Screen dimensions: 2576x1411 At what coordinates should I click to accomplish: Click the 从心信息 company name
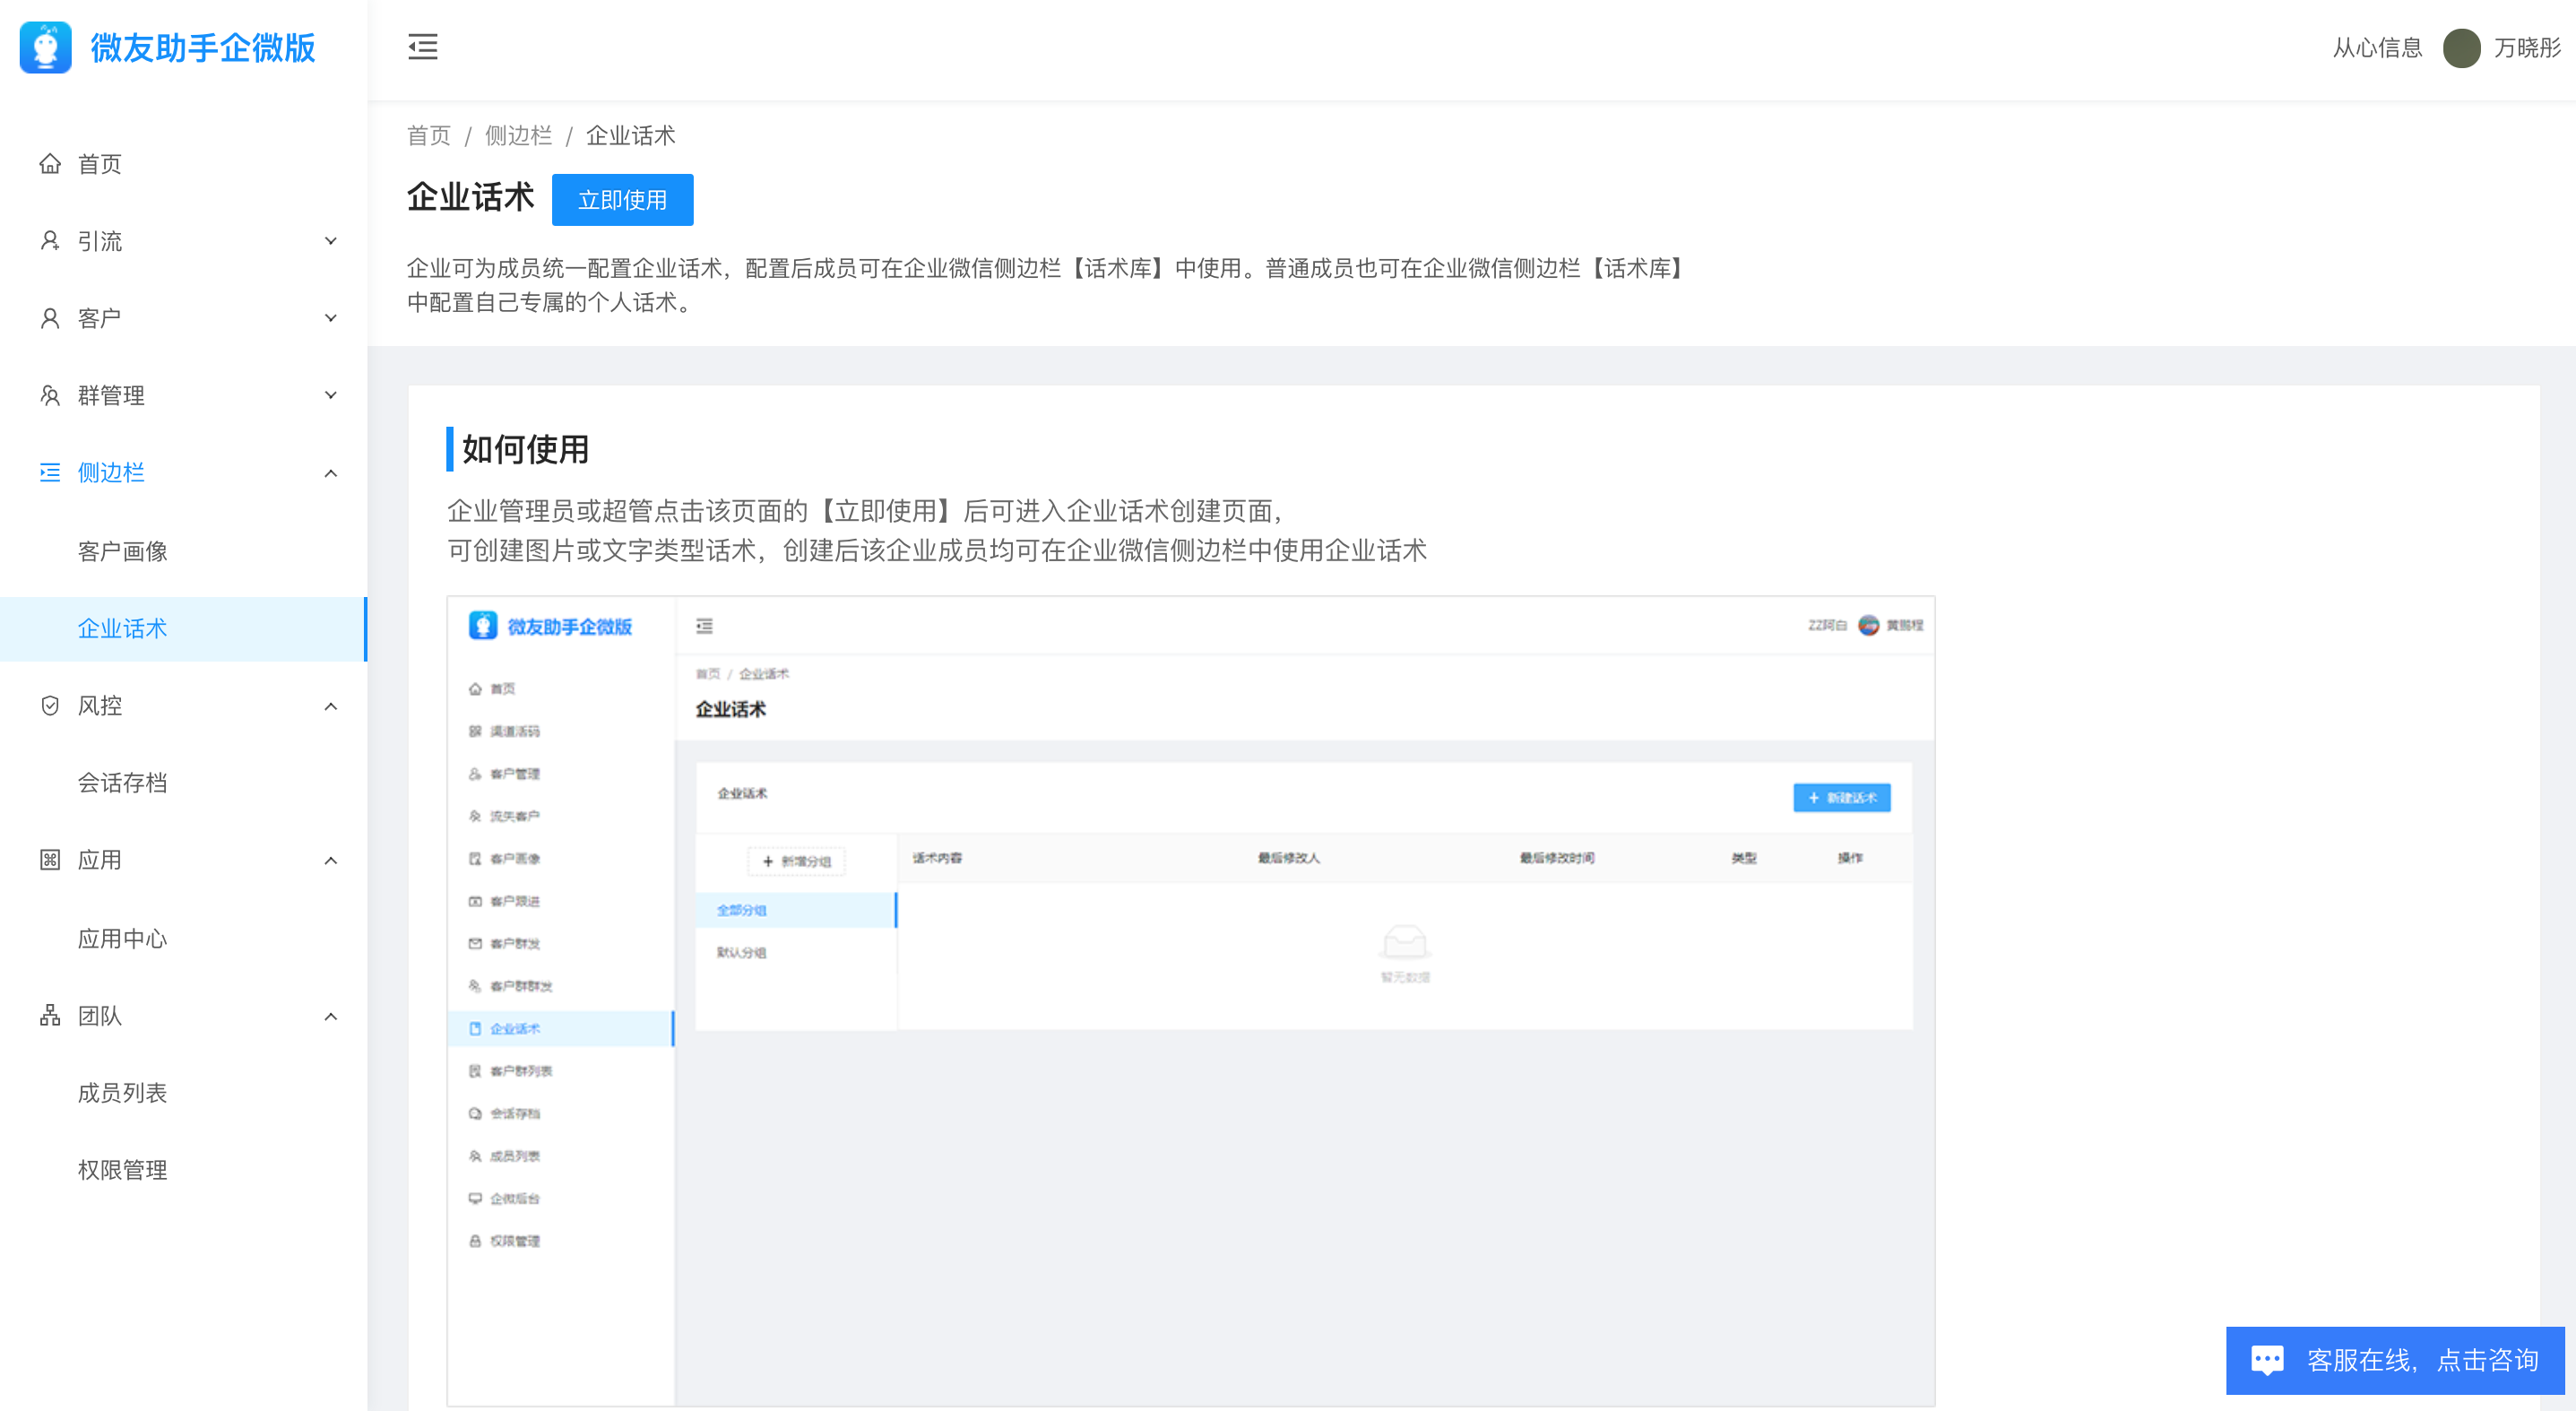[x=2377, y=48]
